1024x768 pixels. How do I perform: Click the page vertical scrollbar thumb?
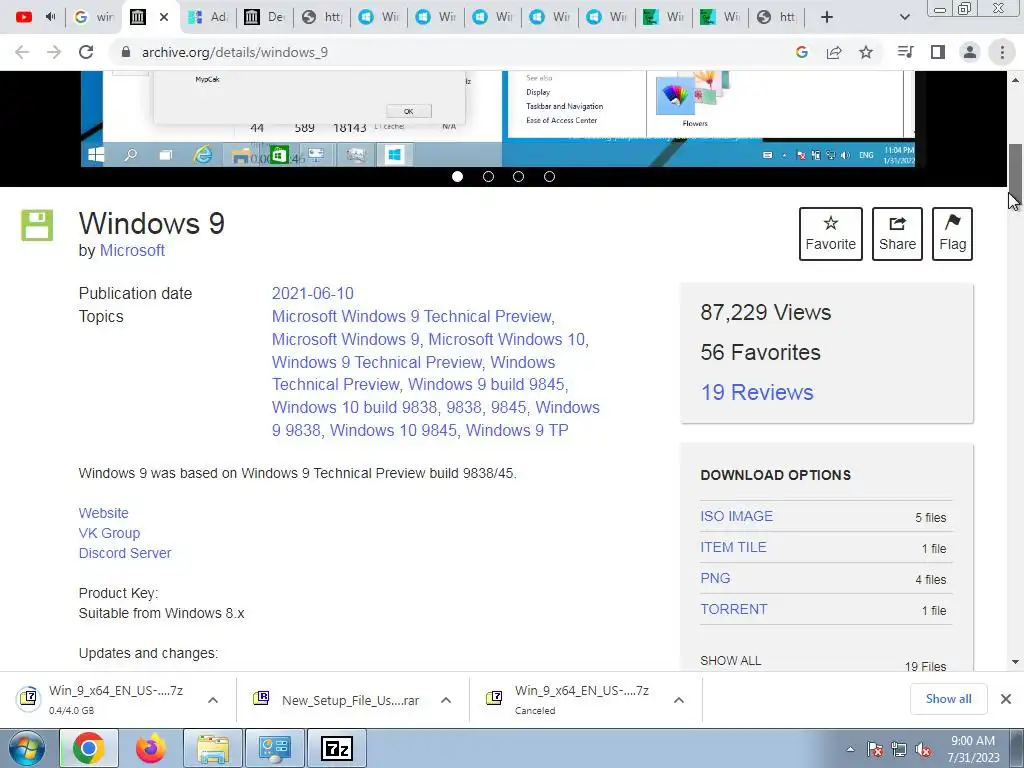(1015, 175)
